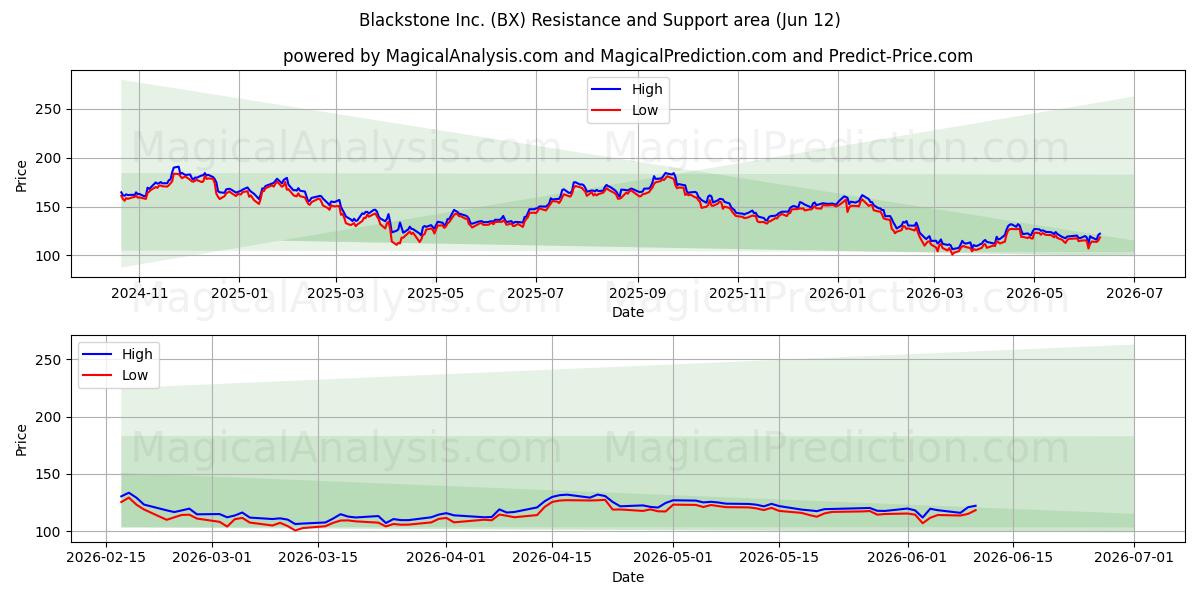Screen dimensions: 1200x600
Task: Click the '2025-01' x-axis label in the top chart
Action: [238, 294]
